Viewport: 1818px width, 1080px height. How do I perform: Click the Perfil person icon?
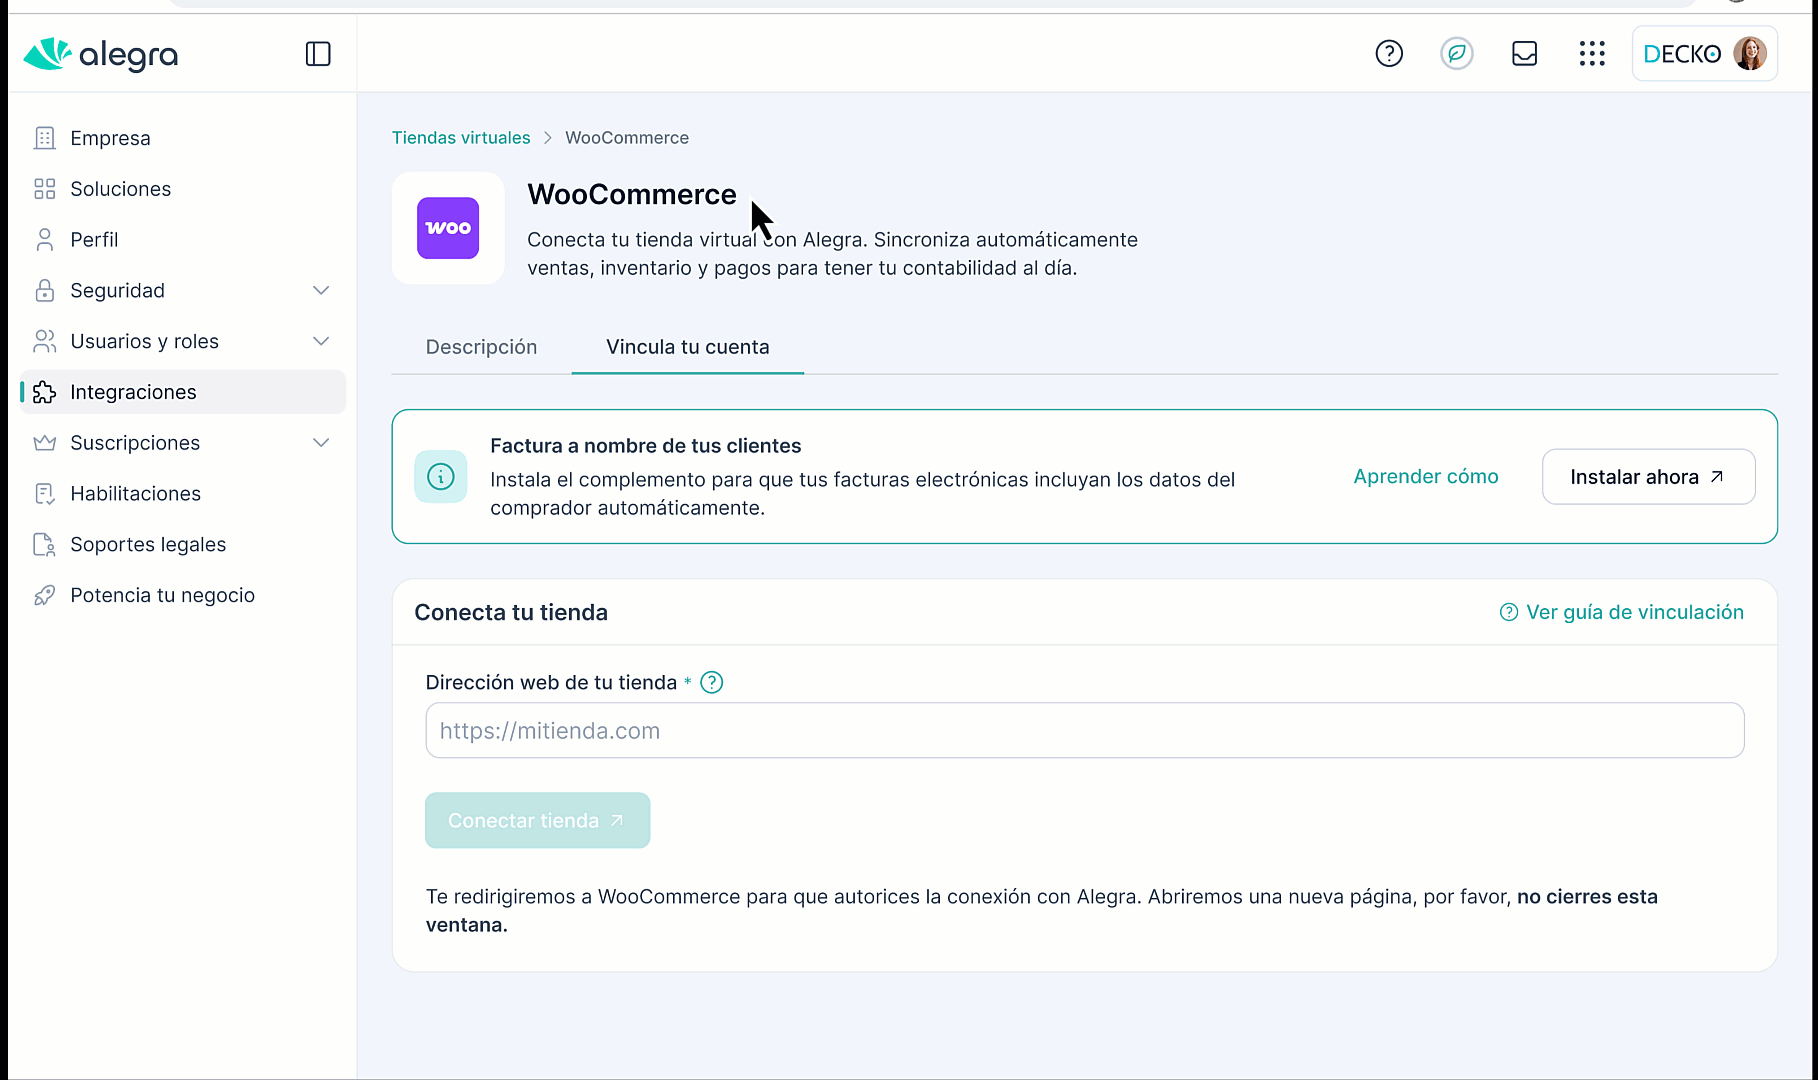44,240
